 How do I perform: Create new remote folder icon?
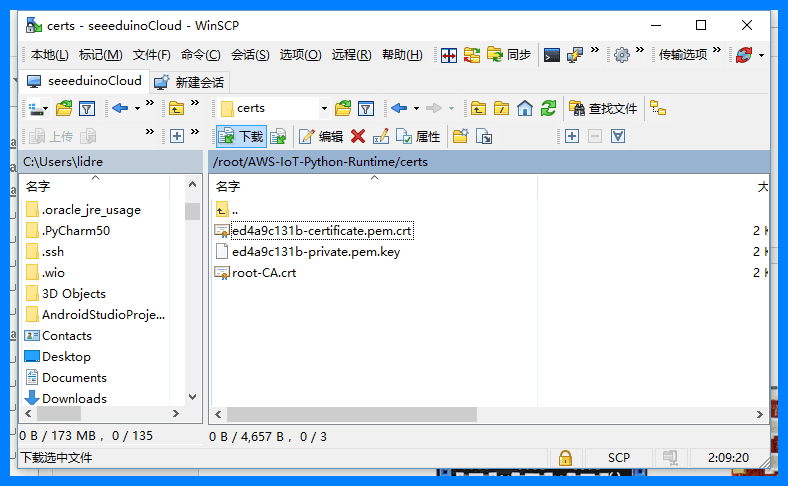tap(460, 136)
